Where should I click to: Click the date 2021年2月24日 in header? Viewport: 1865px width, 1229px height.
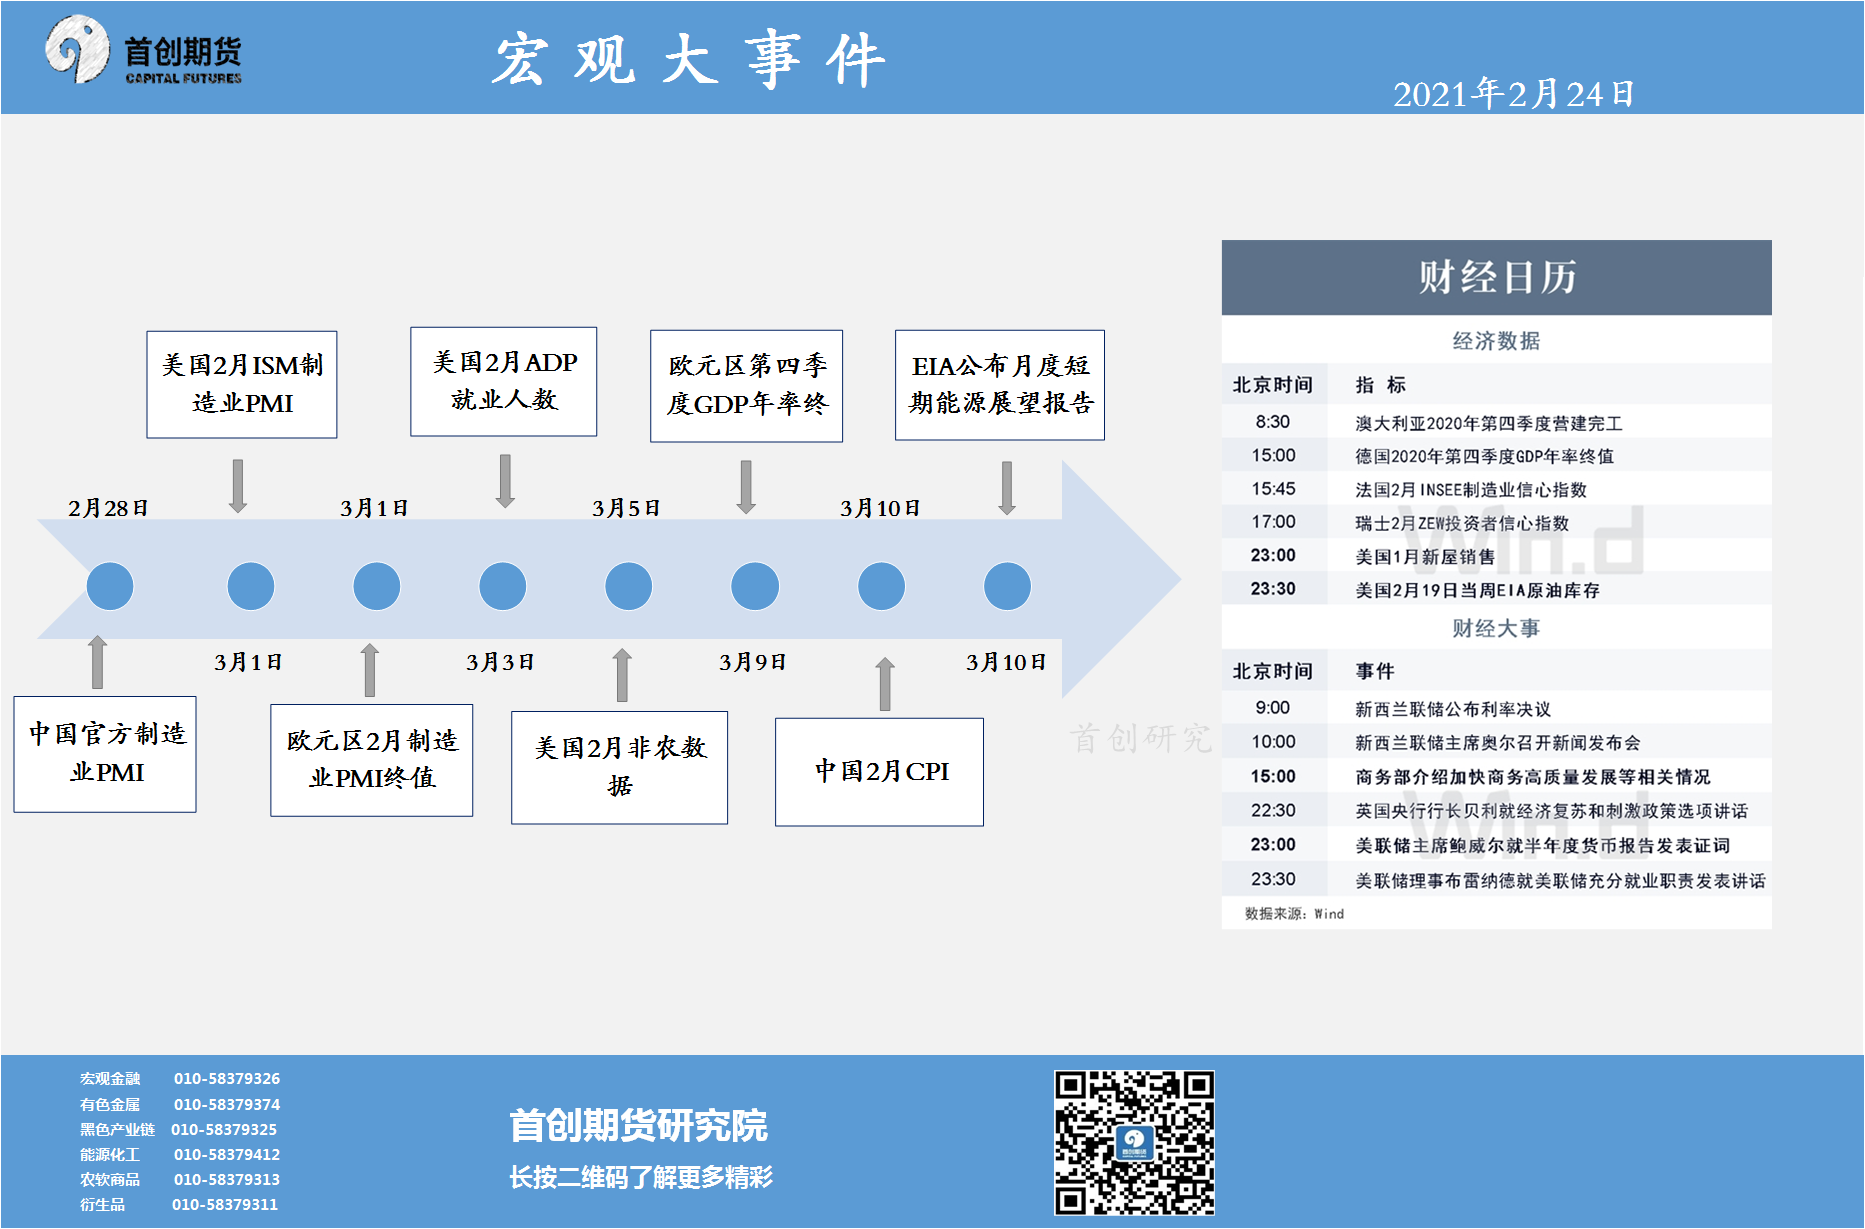(x=1513, y=94)
